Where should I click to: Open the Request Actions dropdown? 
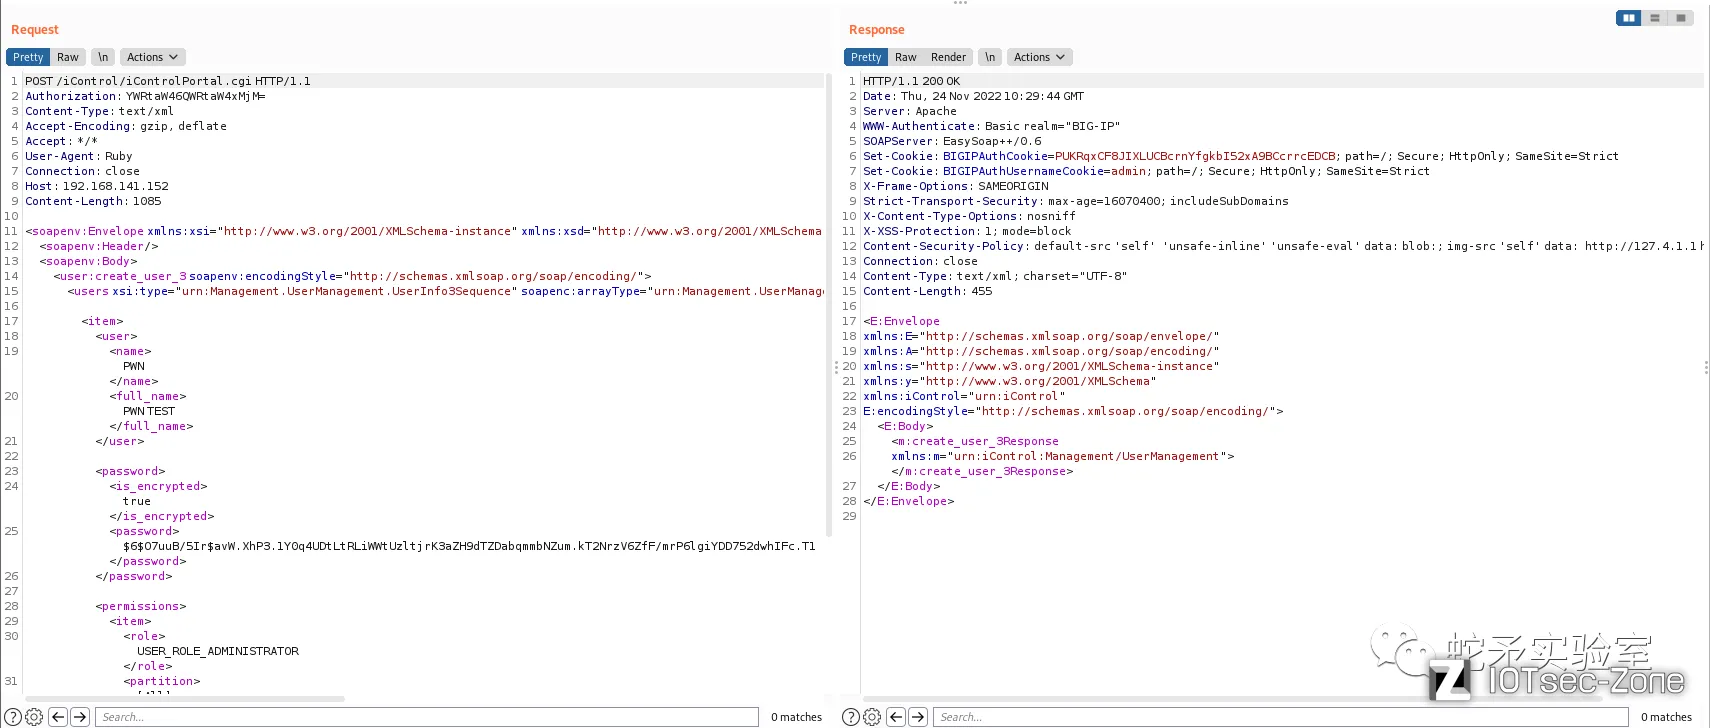click(x=152, y=57)
